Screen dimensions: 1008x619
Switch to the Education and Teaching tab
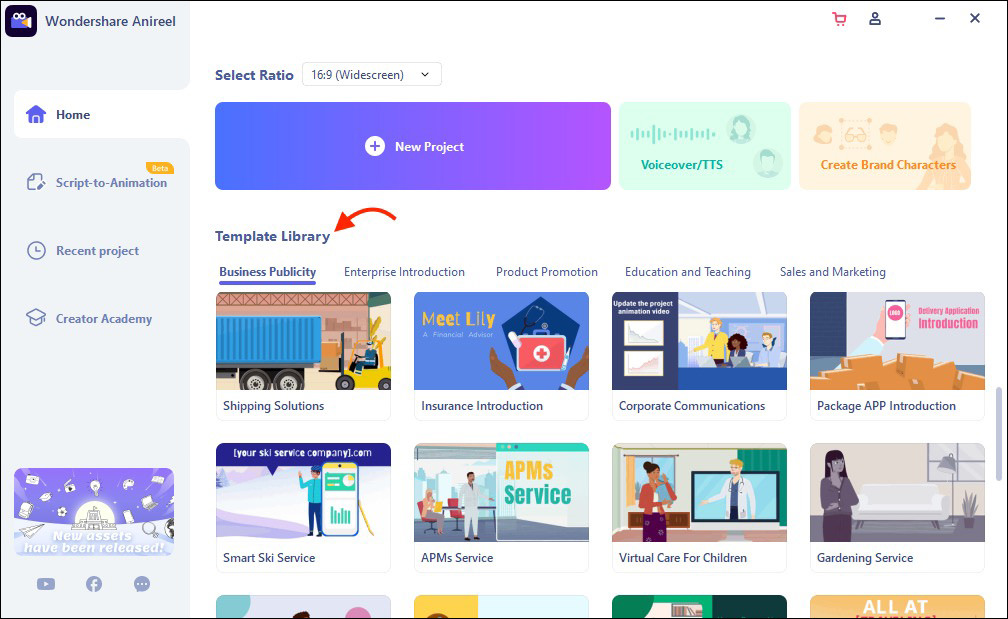pos(688,272)
